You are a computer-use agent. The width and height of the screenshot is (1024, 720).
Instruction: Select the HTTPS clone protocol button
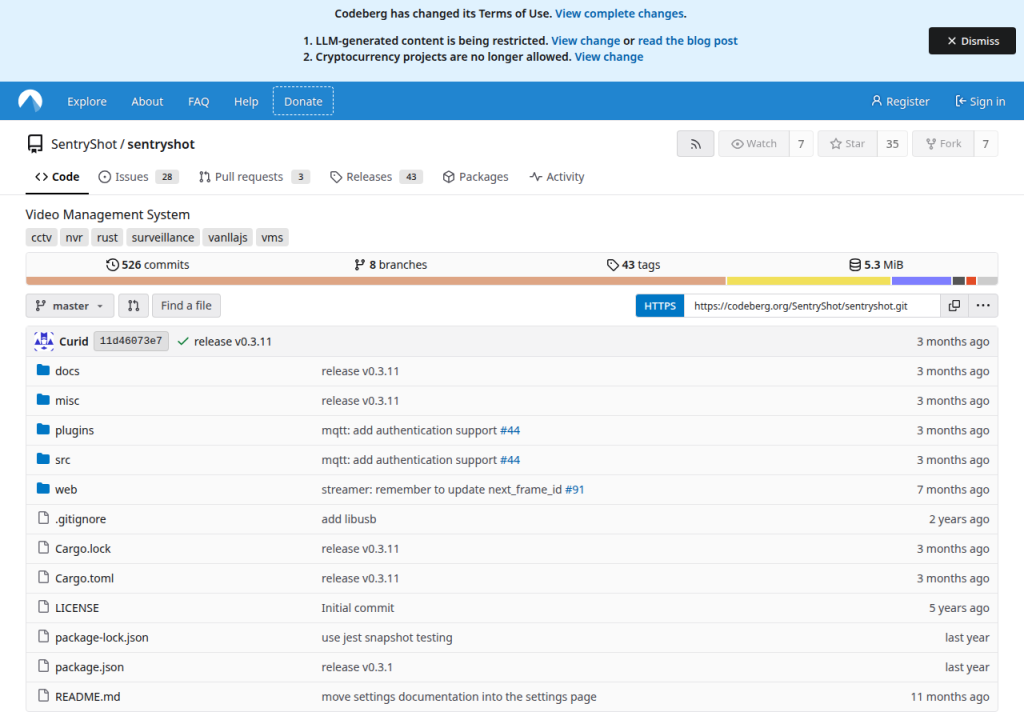[x=660, y=306]
